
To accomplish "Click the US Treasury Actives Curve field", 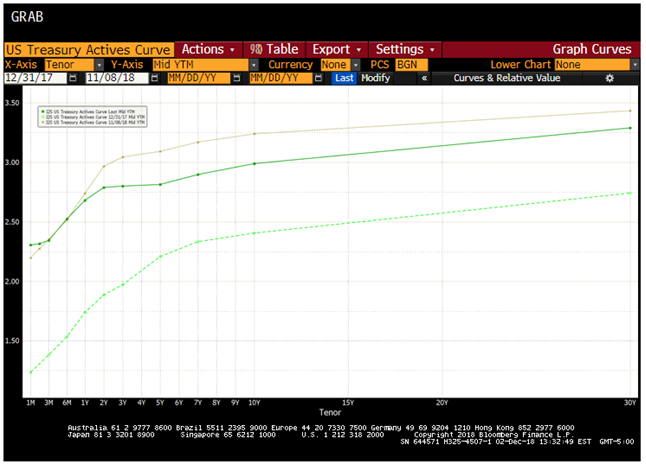I will tap(88, 50).
